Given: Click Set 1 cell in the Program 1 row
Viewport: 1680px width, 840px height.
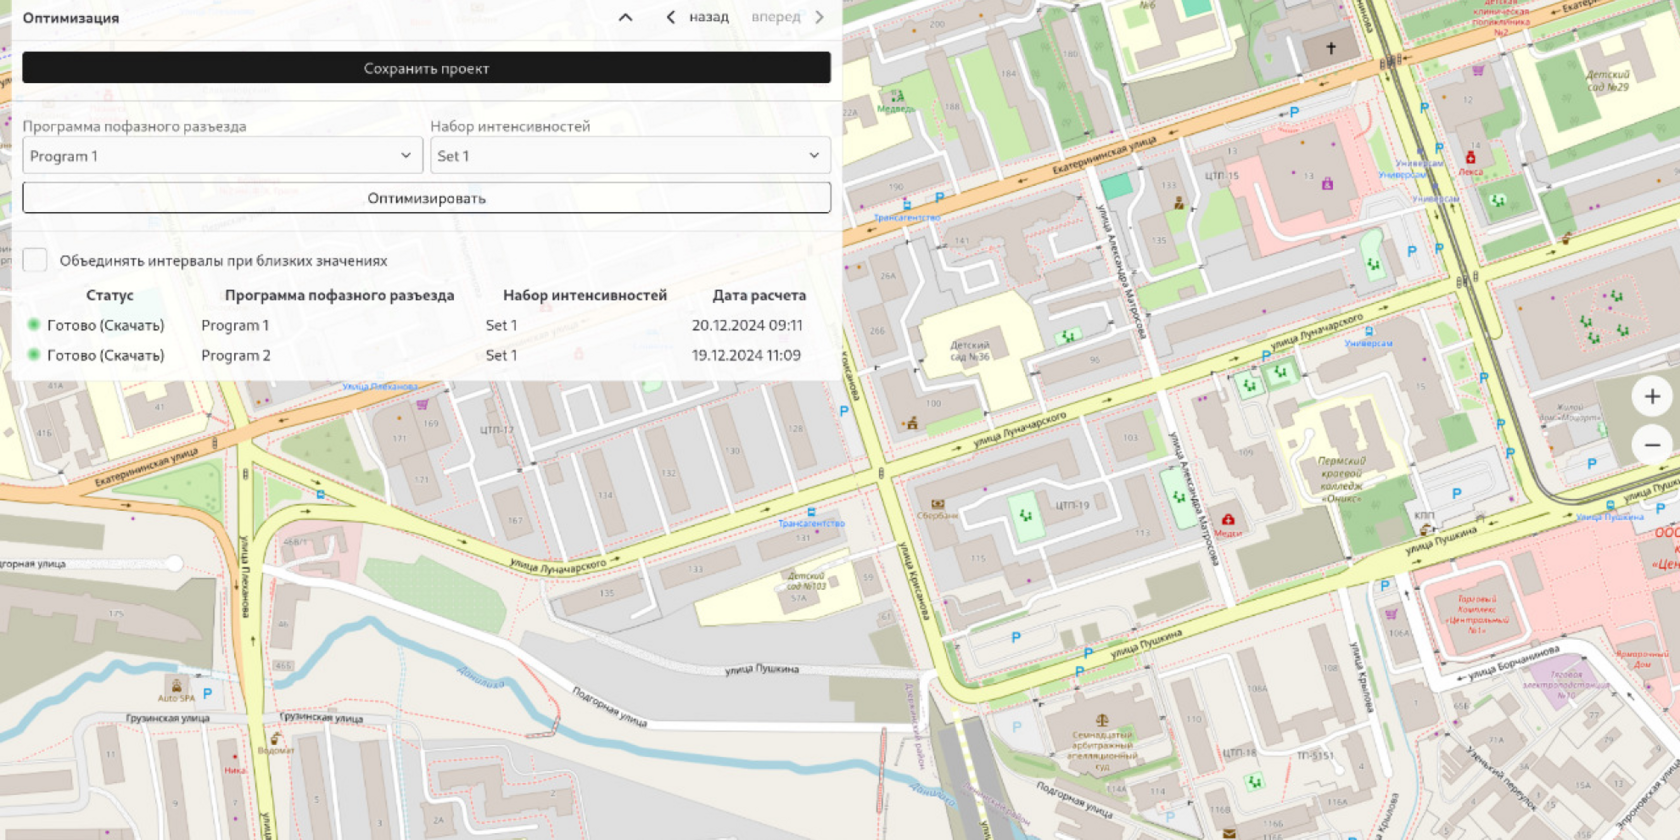Looking at the screenshot, I should (501, 325).
